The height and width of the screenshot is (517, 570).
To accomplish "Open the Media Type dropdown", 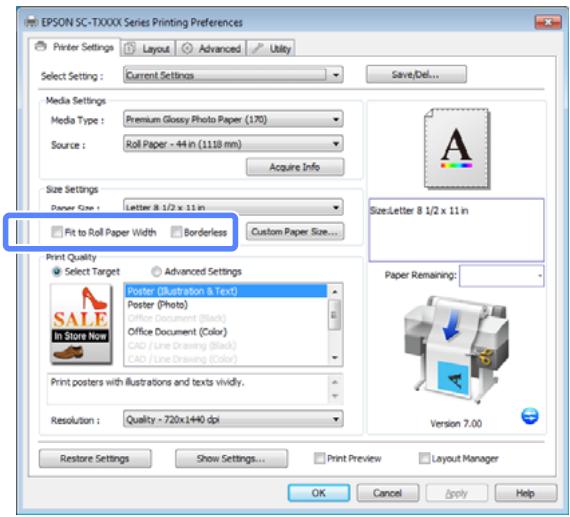I will [233, 119].
